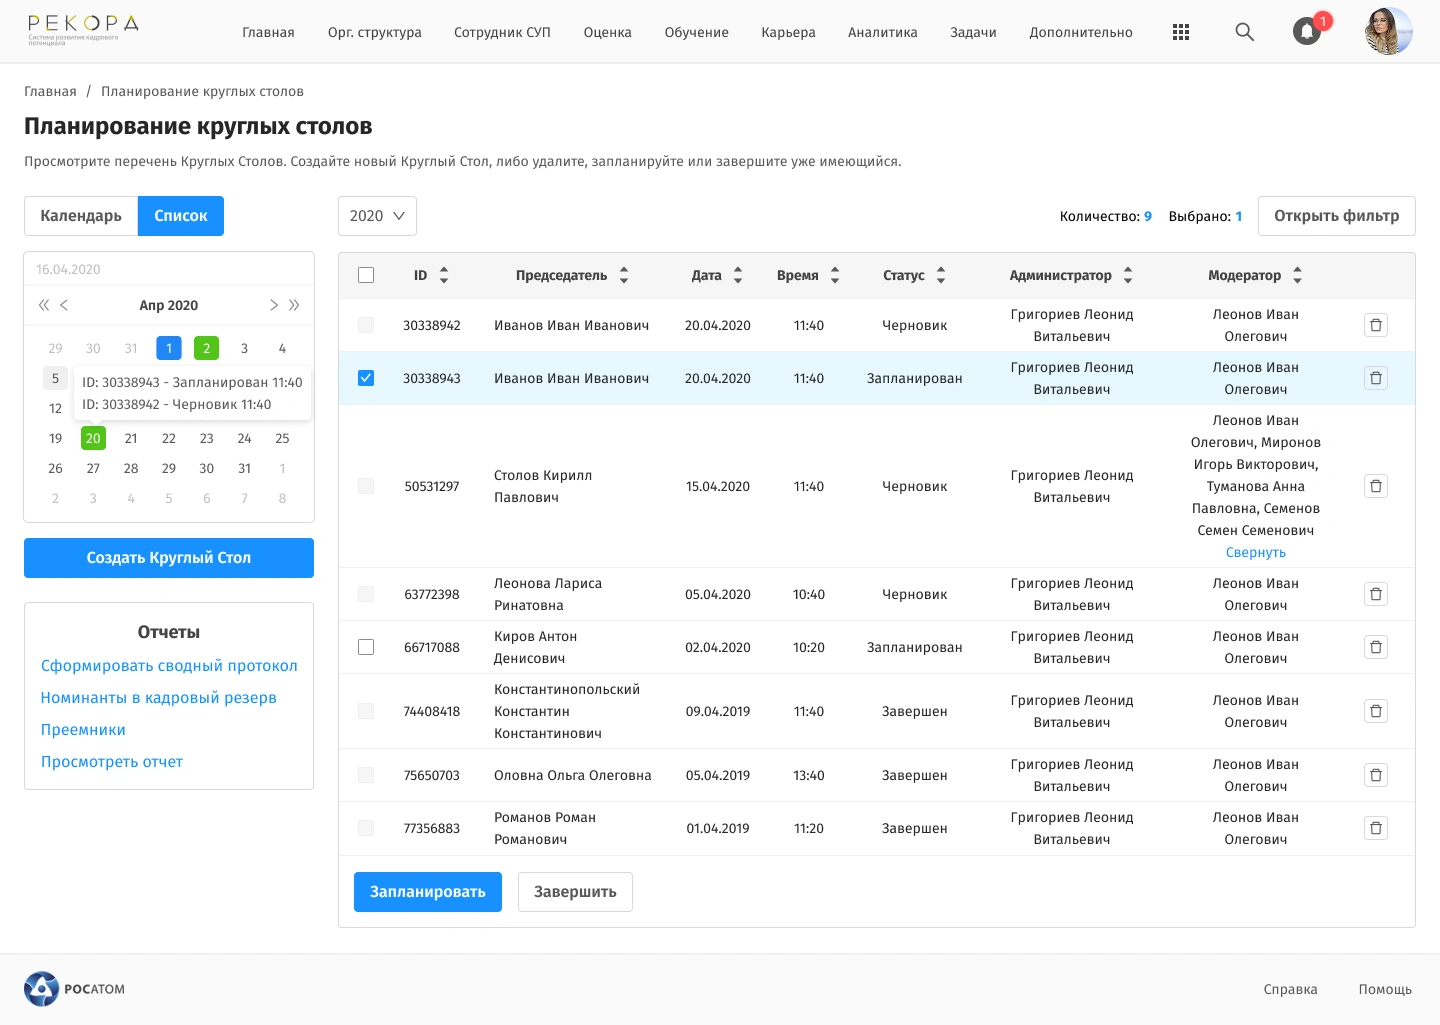Delete round table 30338942 using its trash icon
This screenshot has width=1440, height=1025.
coord(1376,324)
